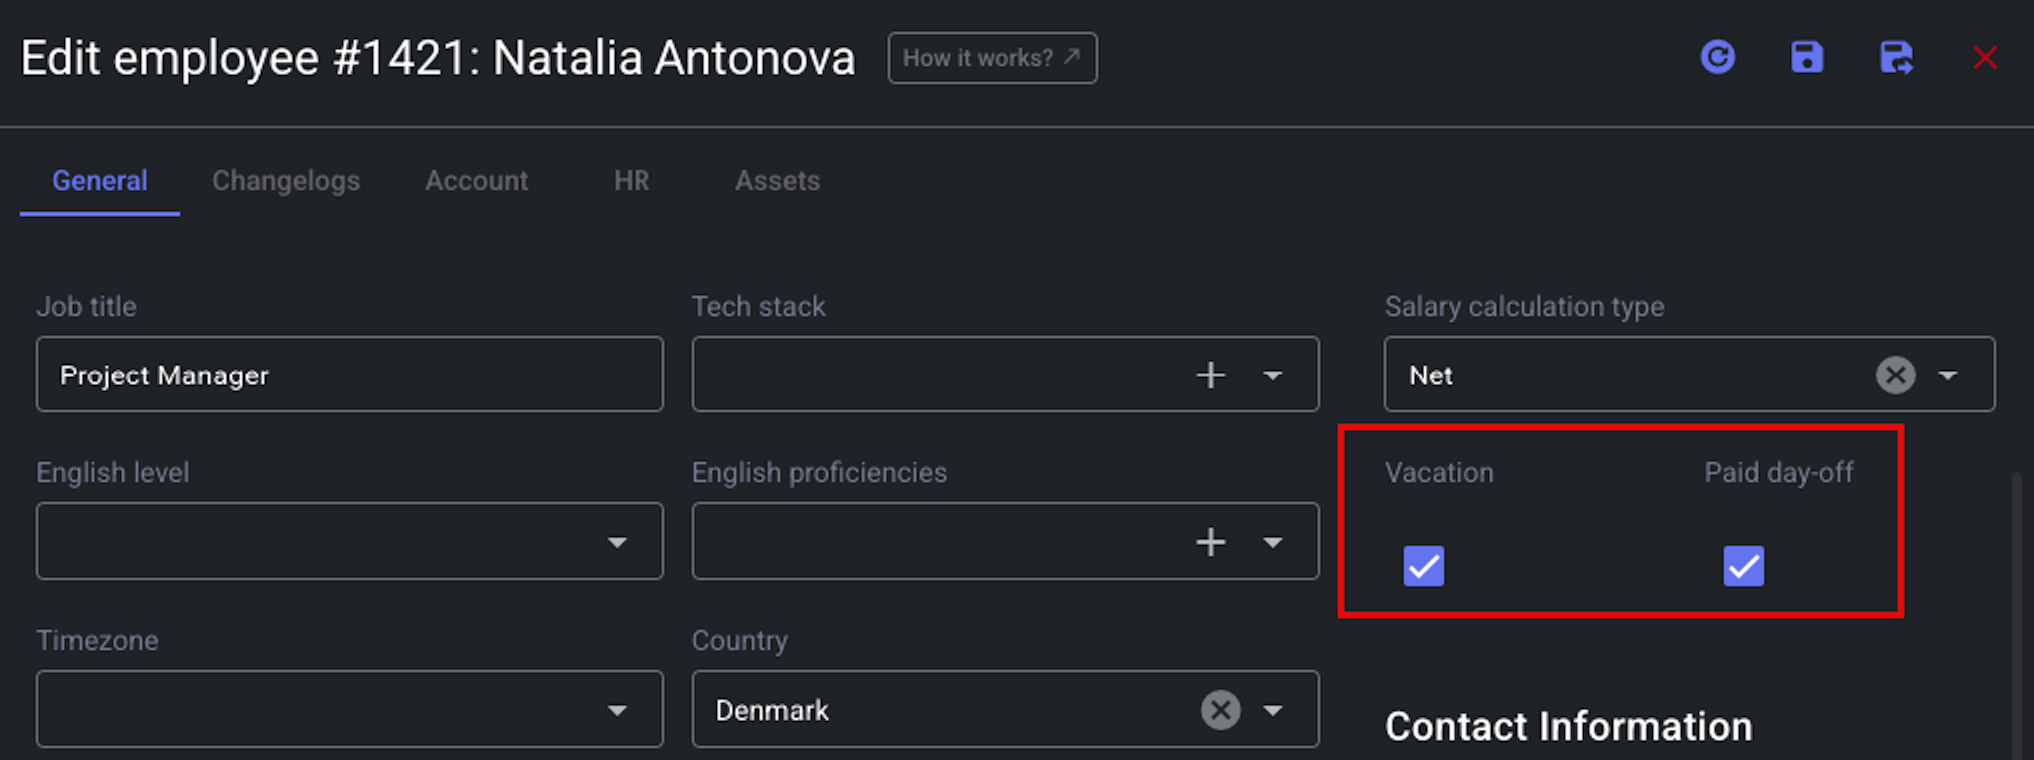This screenshot has height=760, width=2034.
Task: Expand the Tech stack dropdown arrow
Action: [1272, 376]
